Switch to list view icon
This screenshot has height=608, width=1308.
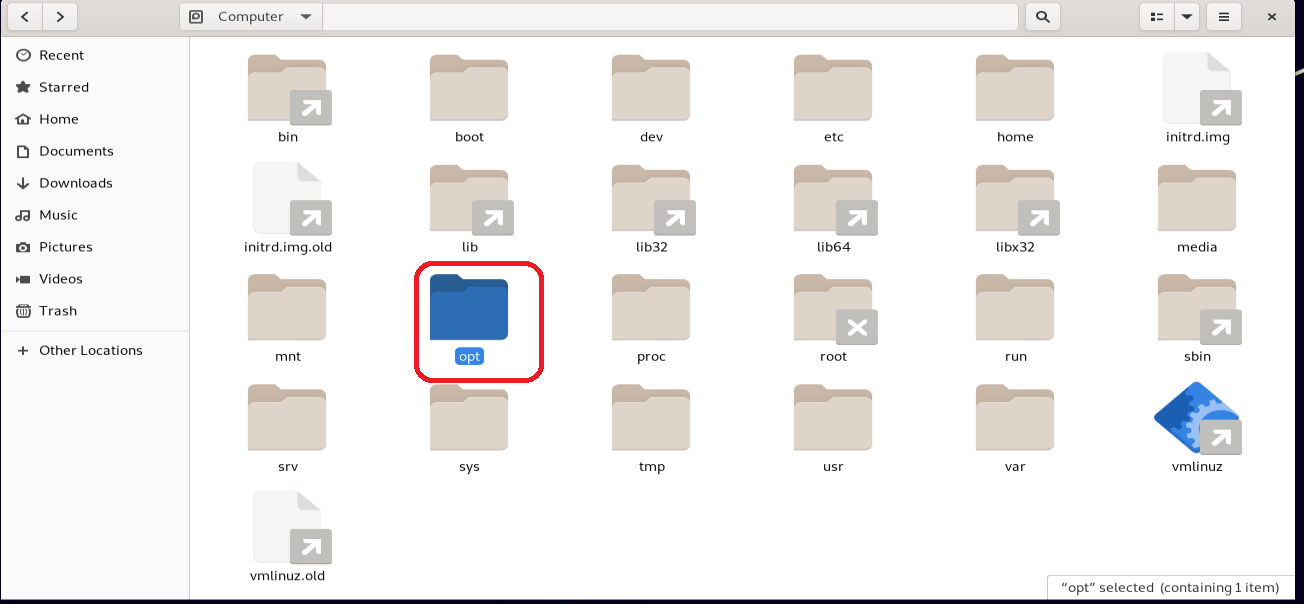point(1157,16)
